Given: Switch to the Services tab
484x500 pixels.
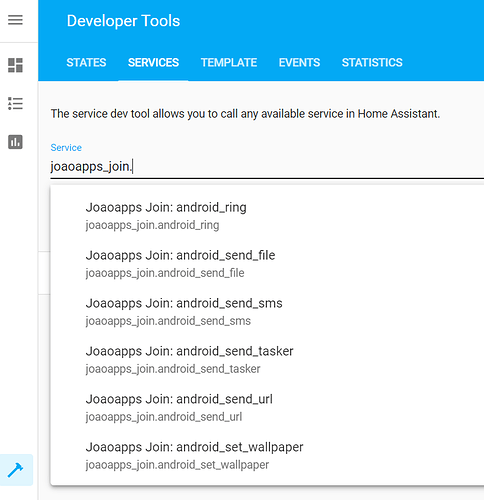Looking at the screenshot, I should pos(154,63).
